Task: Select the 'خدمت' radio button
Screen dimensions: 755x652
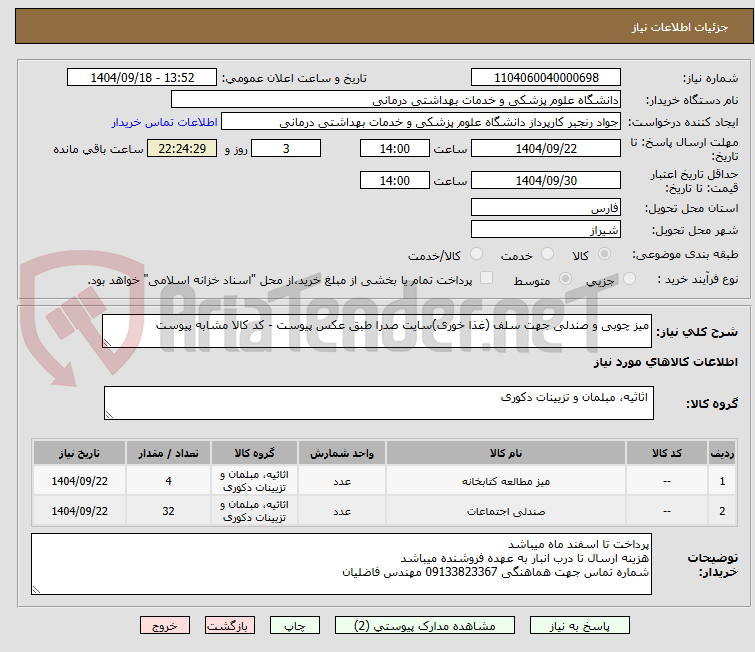Action: (x=546, y=255)
